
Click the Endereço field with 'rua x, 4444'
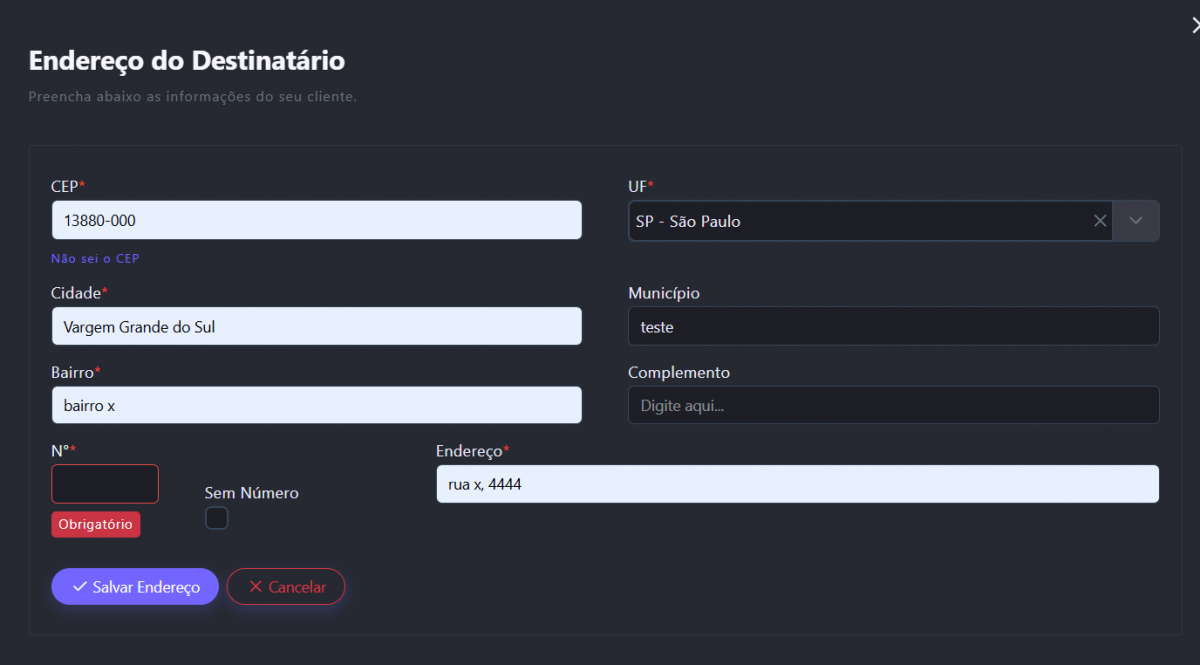797,484
